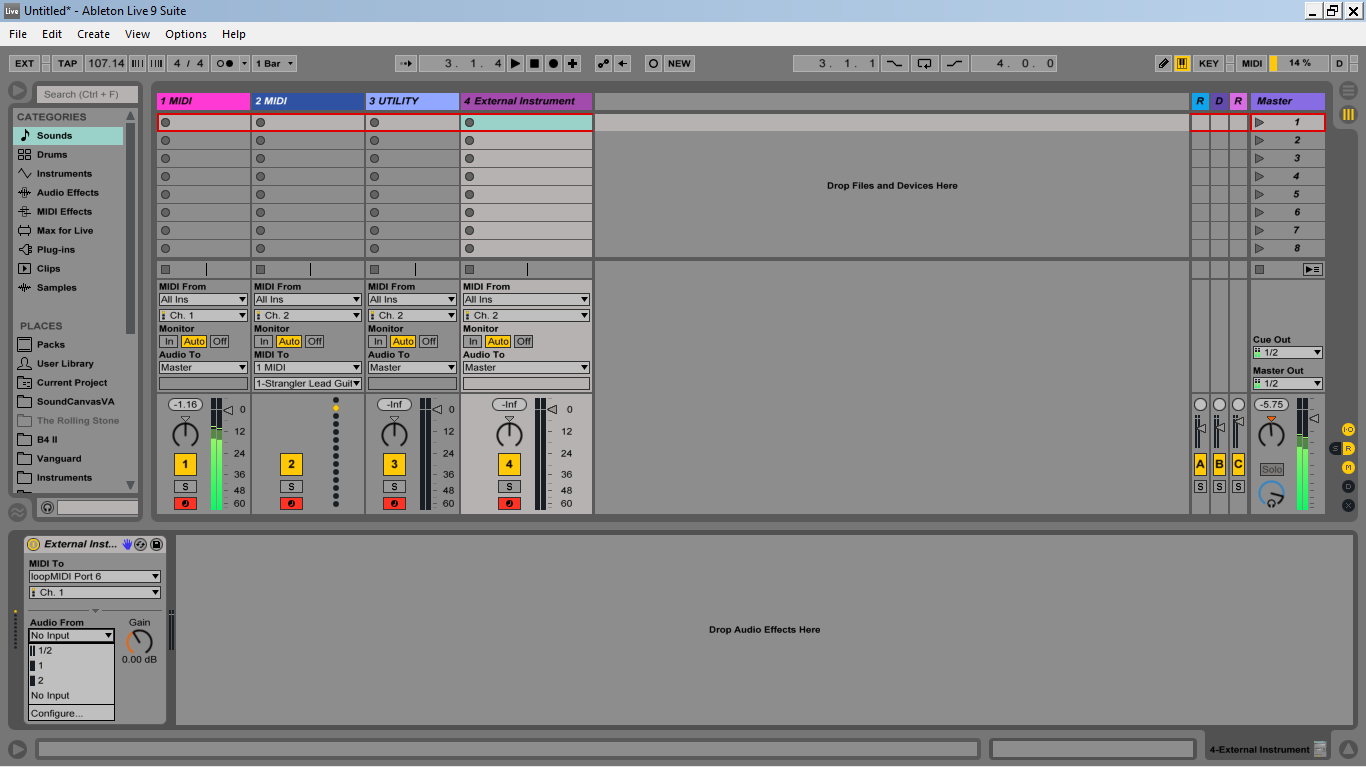Click the Master track pan knob
Screen dimensions: 1366x768
pos(1271,434)
